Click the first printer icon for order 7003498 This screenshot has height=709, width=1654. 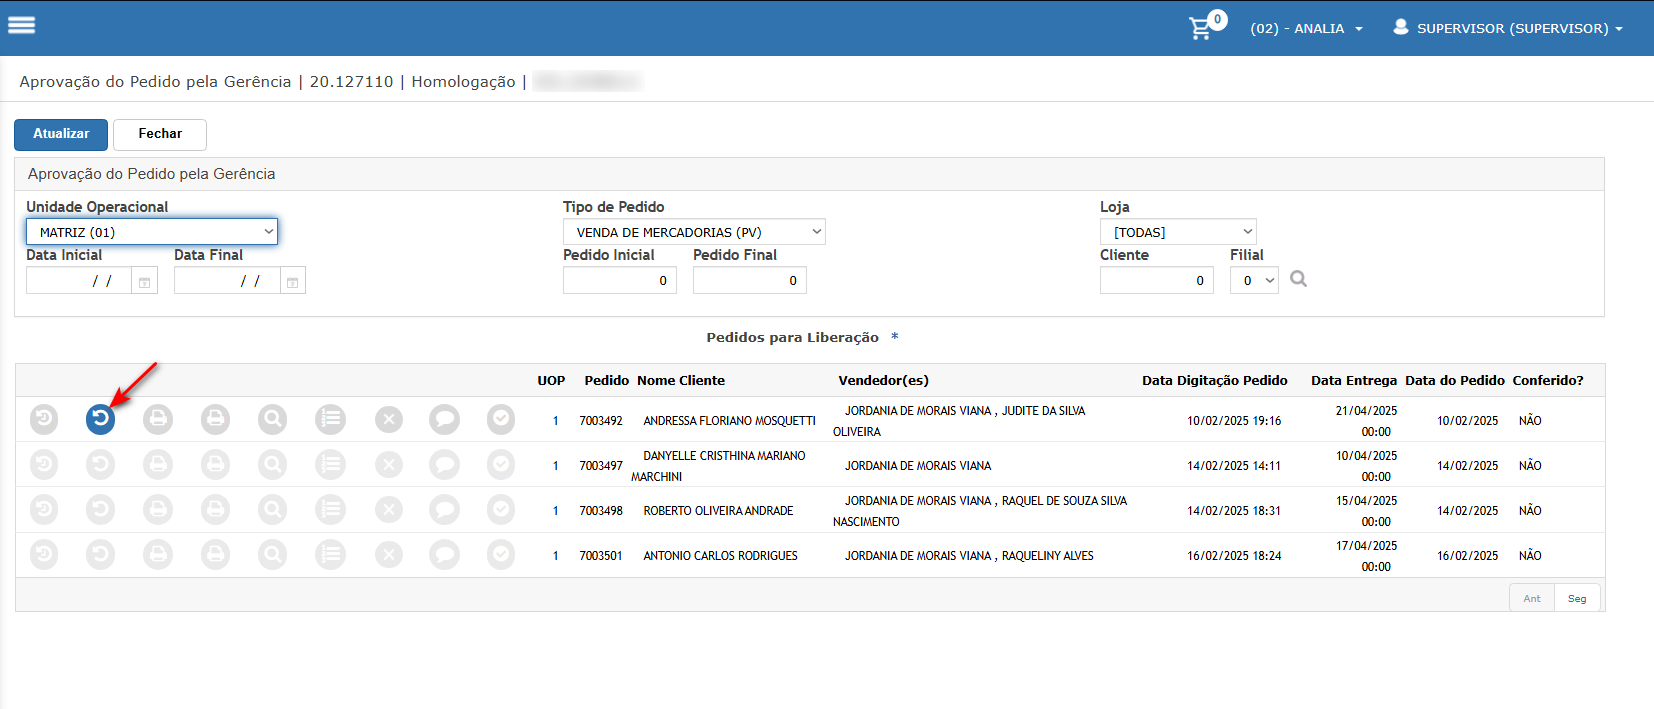point(158,509)
